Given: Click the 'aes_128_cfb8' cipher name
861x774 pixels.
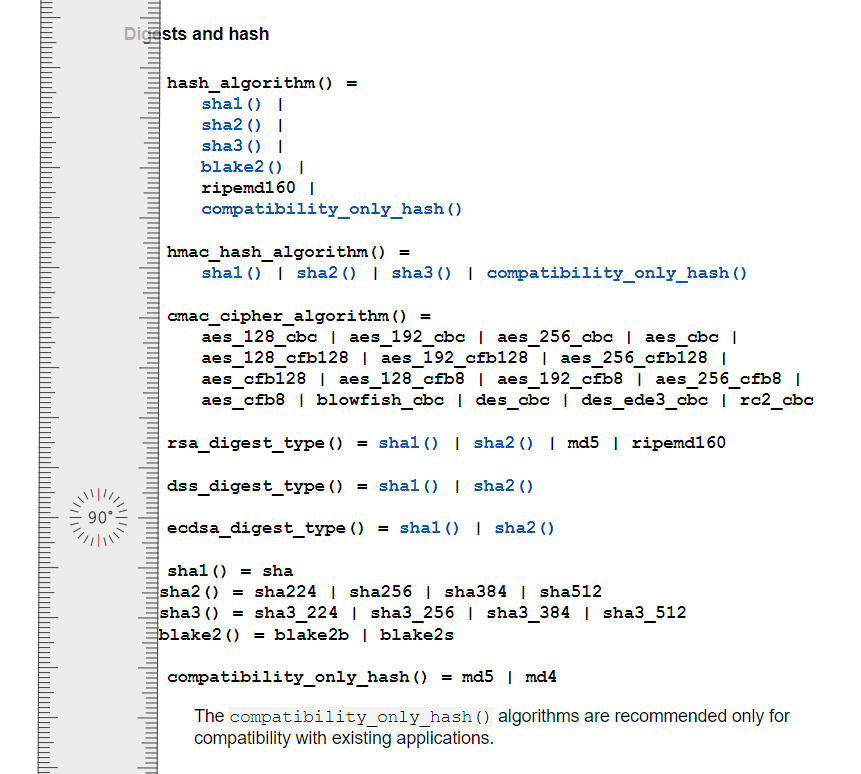Looking at the screenshot, I should tap(401, 379).
